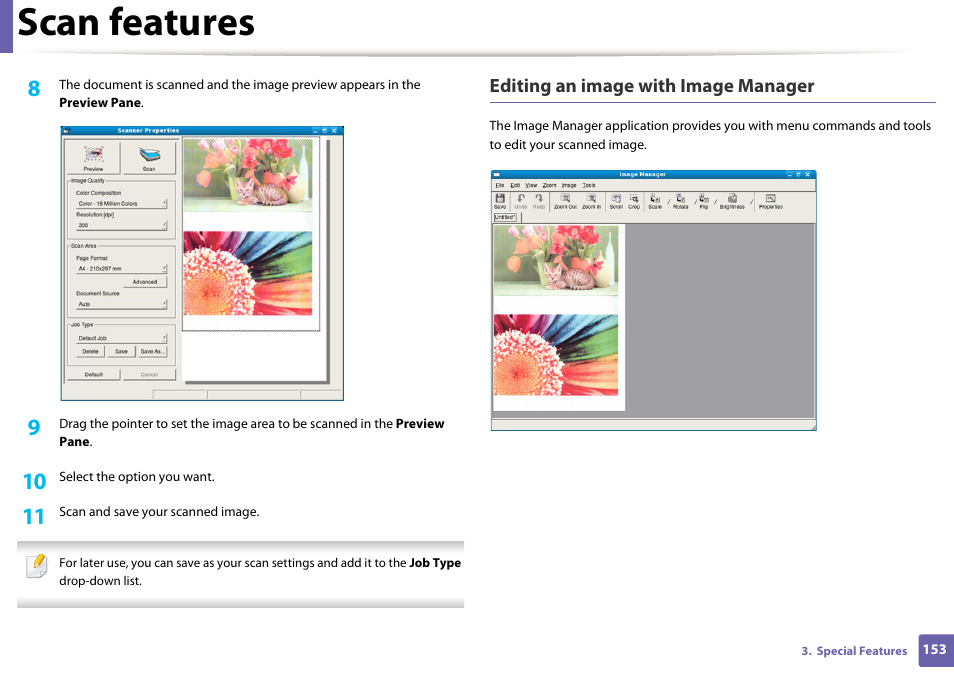Click the Cancel button in Scanner Properties
The width and height of the screenshot is (954, 675).
[x=149, y=374]
